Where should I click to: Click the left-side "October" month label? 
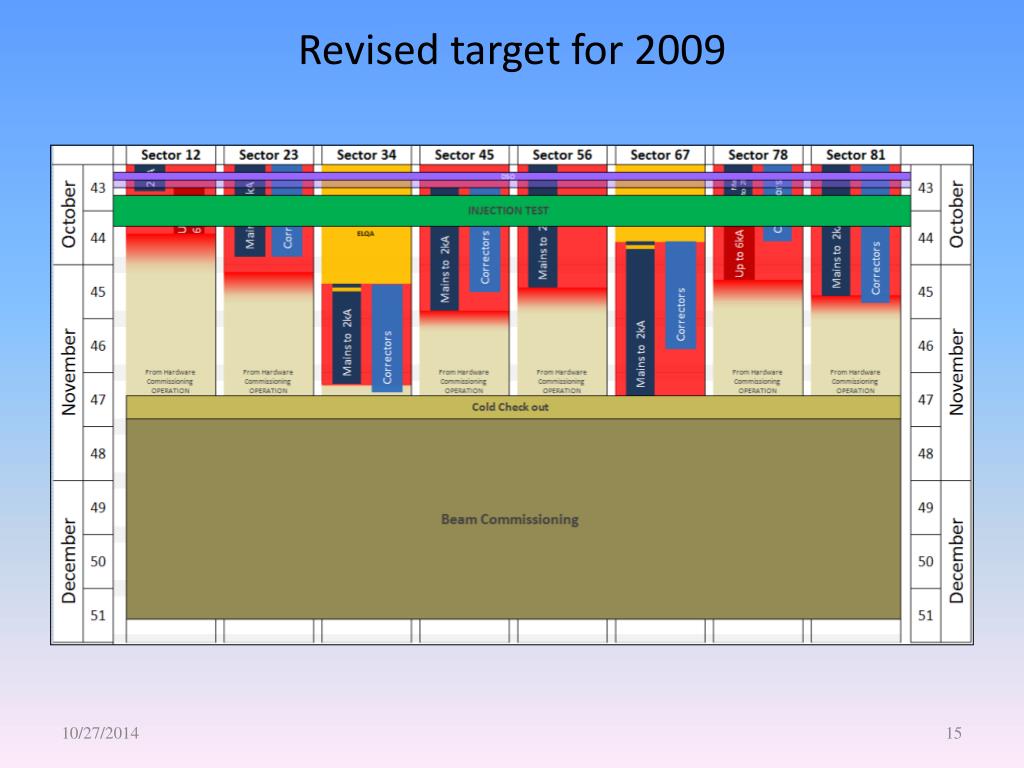(68, 214)
